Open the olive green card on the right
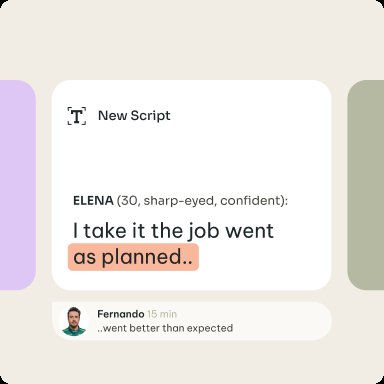 (x=366, y=185)
